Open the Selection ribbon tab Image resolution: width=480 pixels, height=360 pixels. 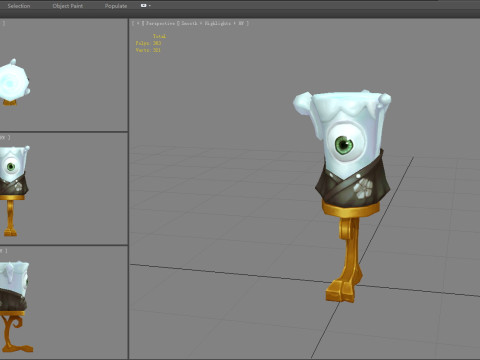coord(19,6)
